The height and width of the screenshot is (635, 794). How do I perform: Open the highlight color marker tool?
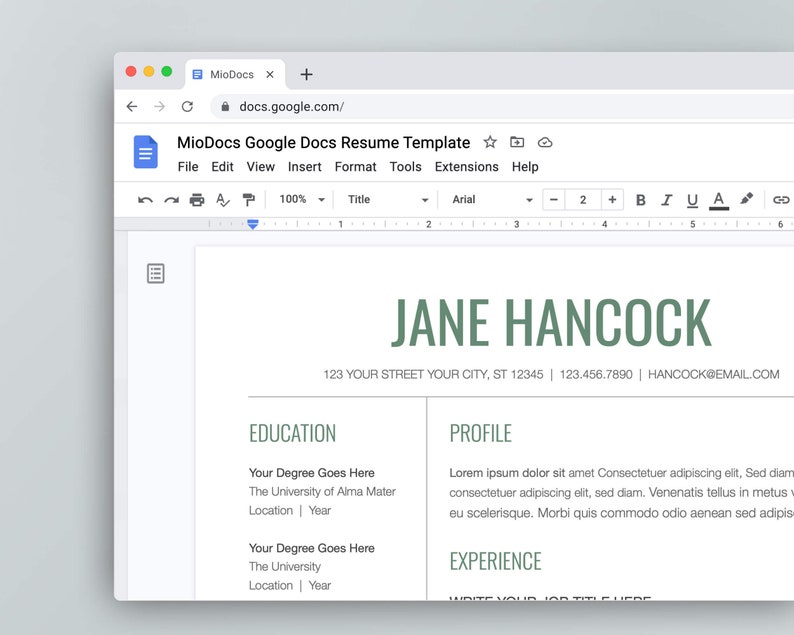[746, 199]
